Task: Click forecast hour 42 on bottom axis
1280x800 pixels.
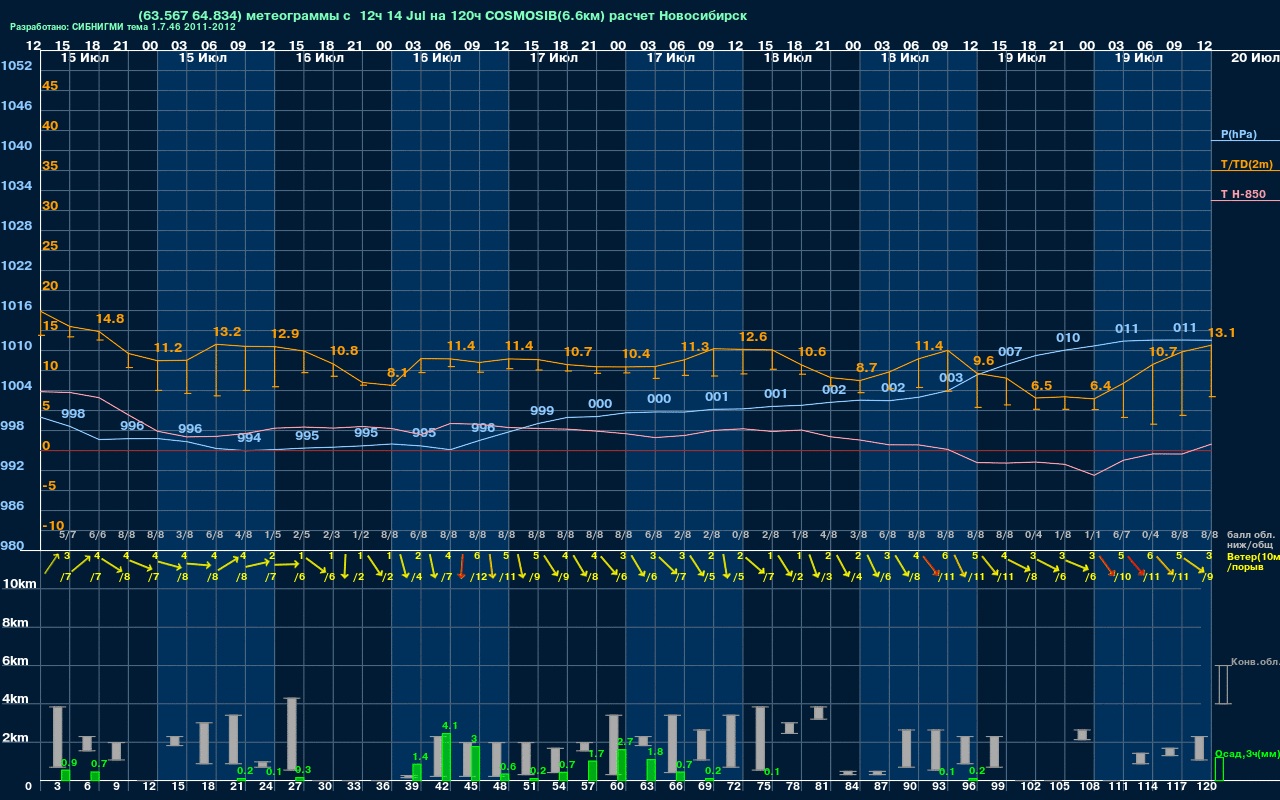Action: [x=442, y=788]
